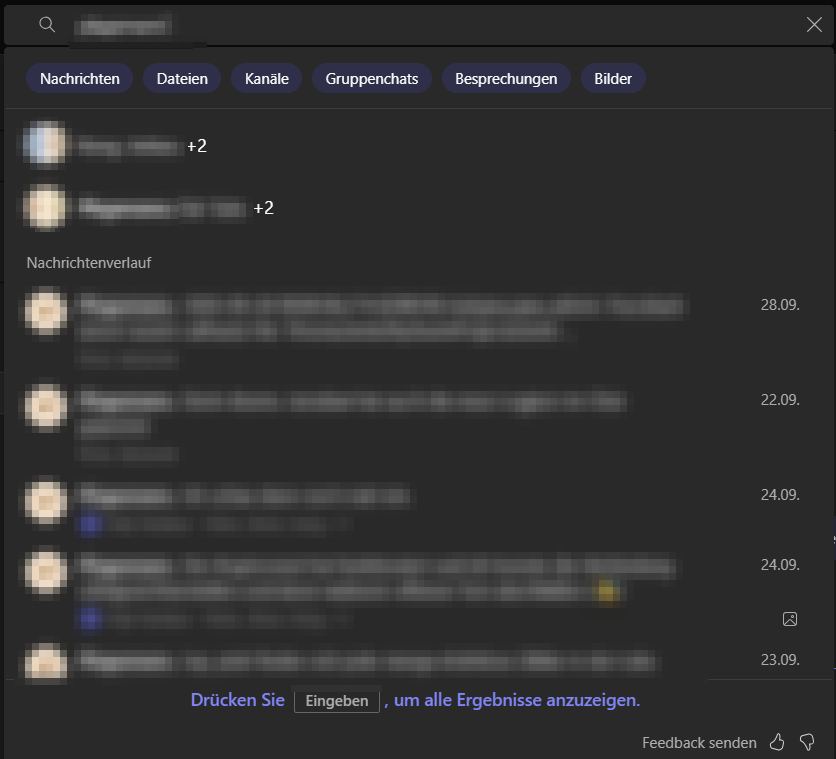This screenshot has height=759, width=836.
Task: Click the image attachment icon in the results
Action: (790, 619)
